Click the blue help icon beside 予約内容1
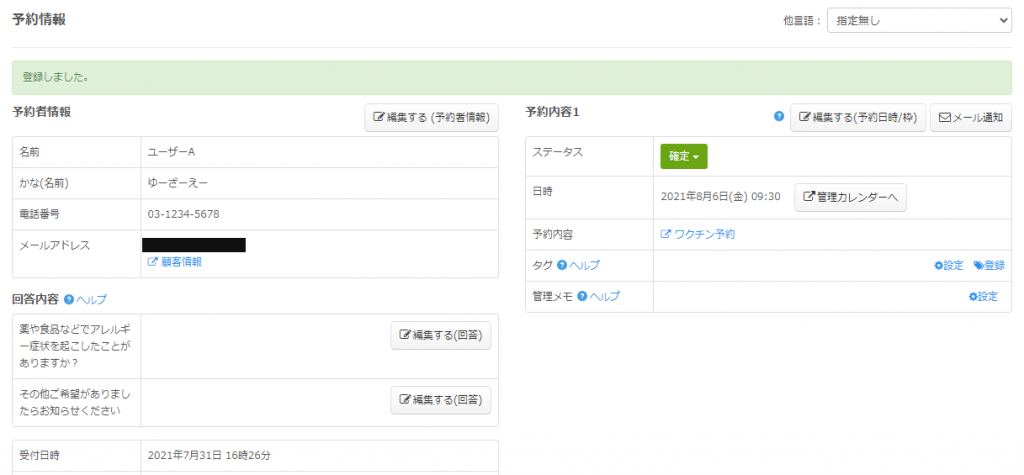The image size is (1024, 475). (x=779, y=117)
